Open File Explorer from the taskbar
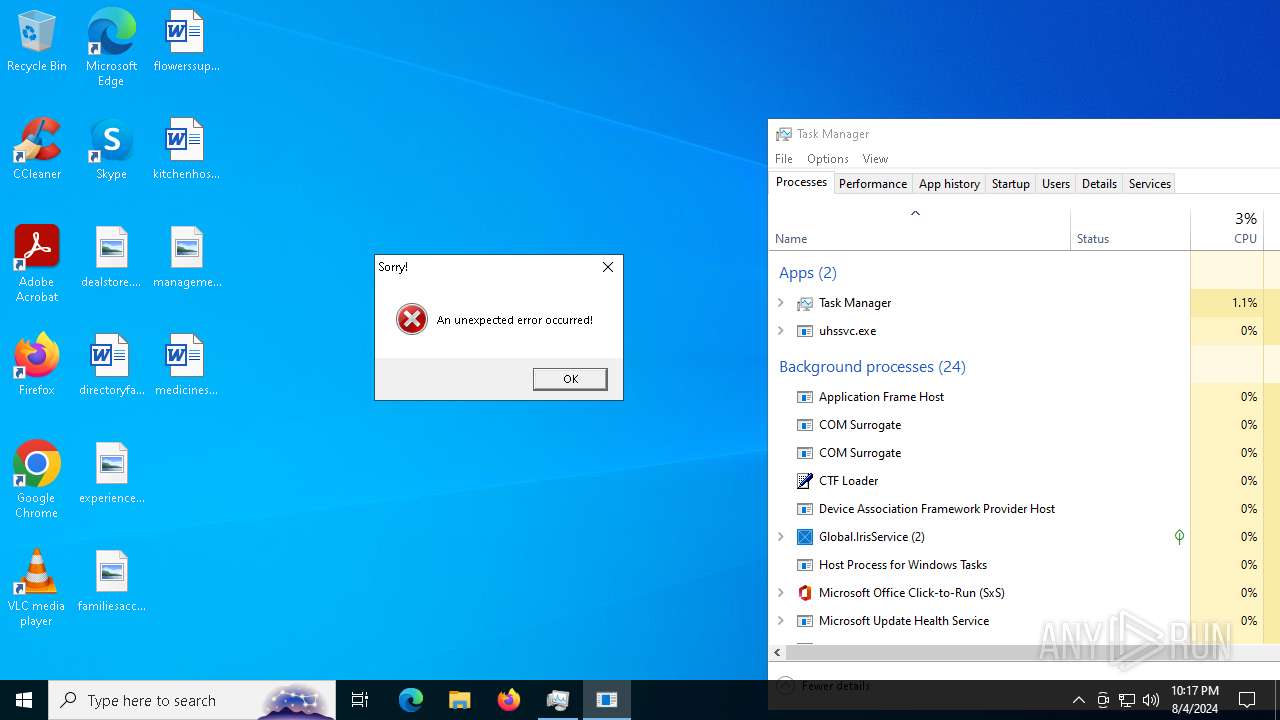This screenshot has width=1280, height=720. pyautogui.click(x=459, y=700)
